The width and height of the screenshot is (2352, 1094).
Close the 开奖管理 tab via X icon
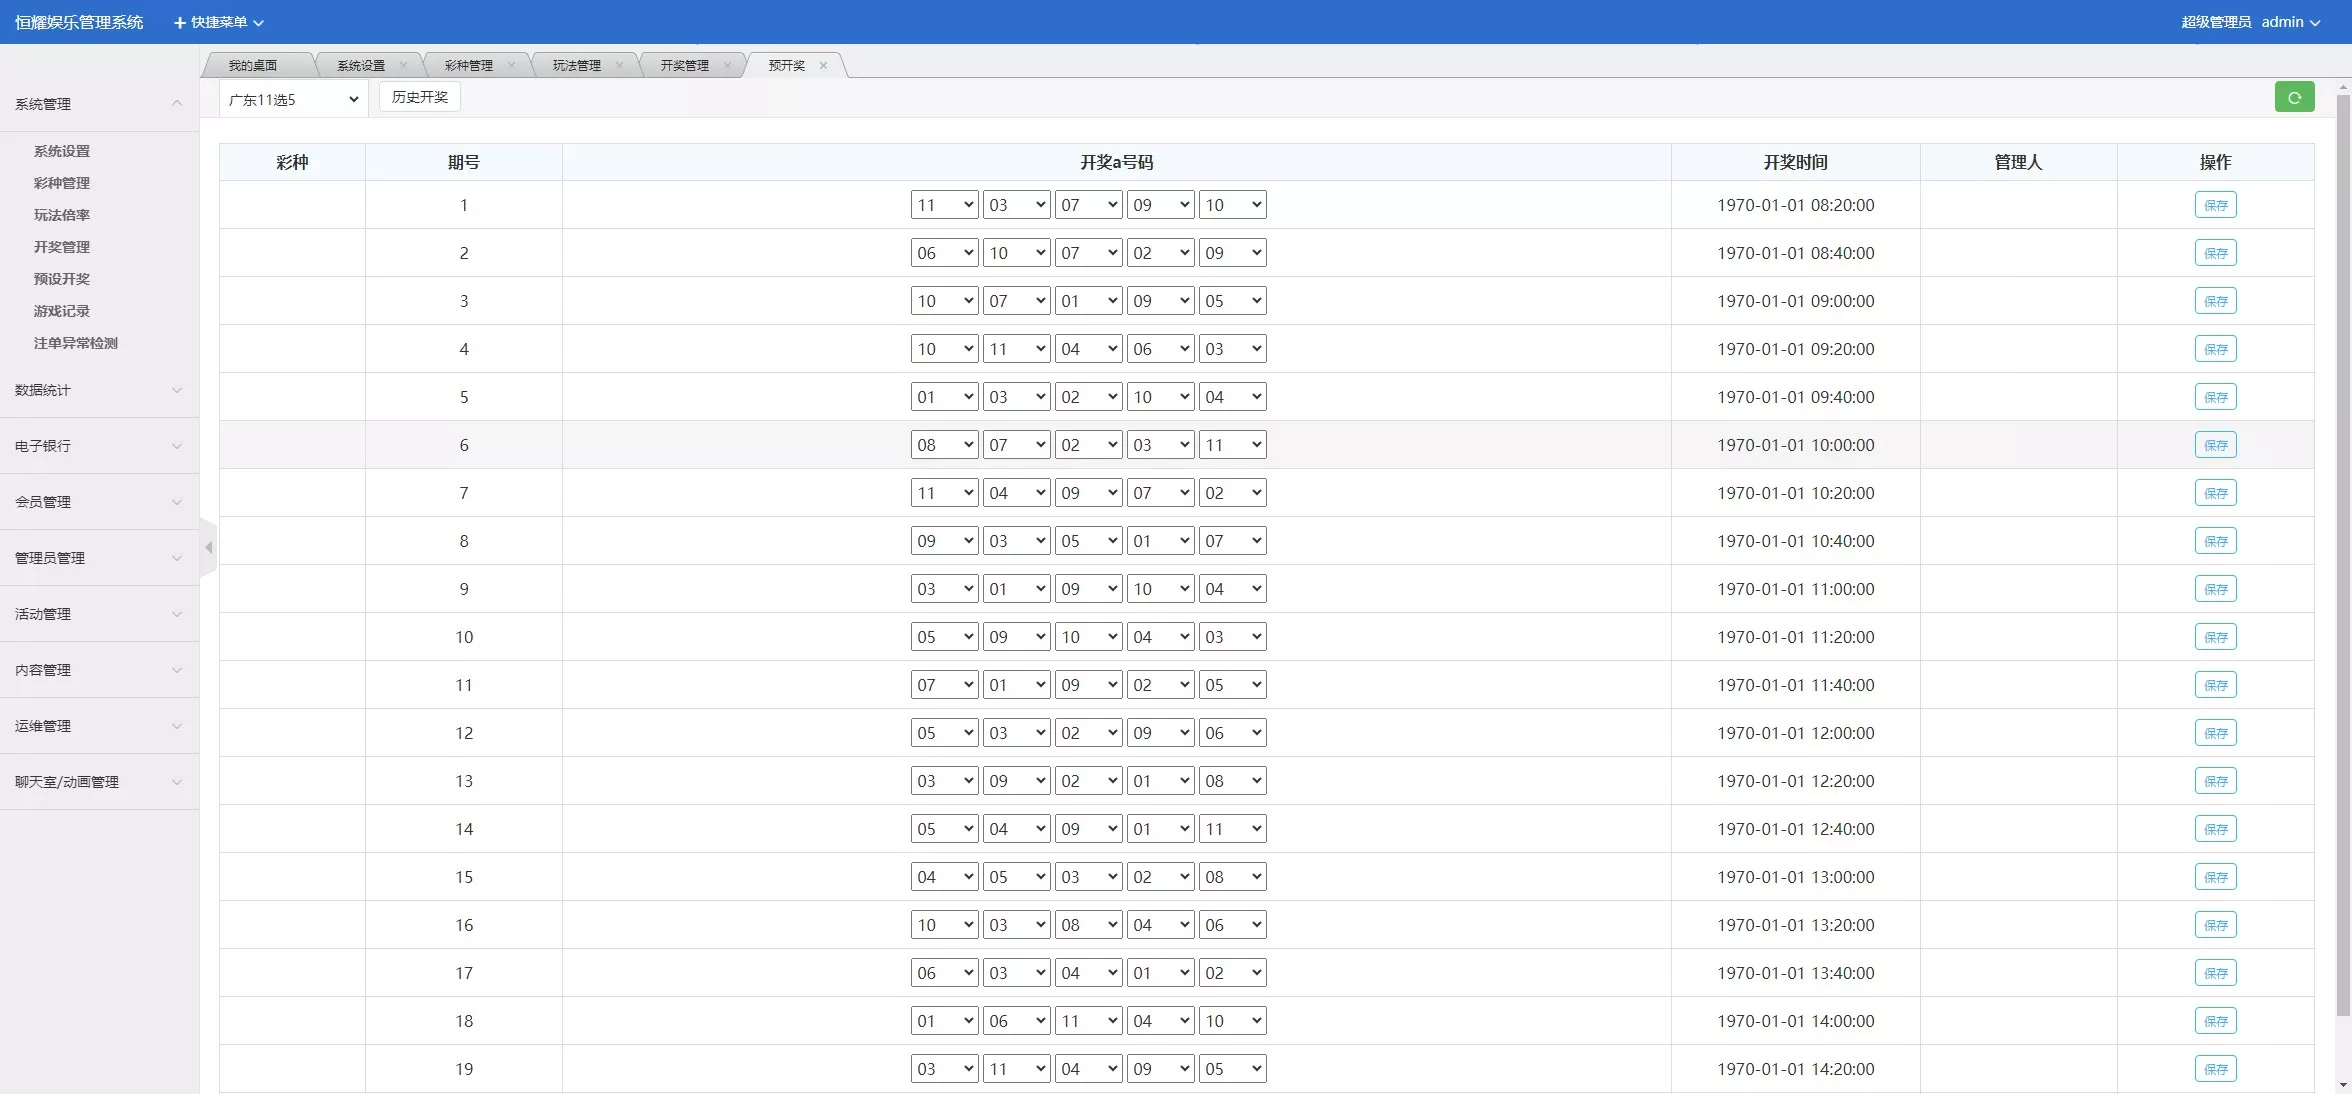coord(727,66)
